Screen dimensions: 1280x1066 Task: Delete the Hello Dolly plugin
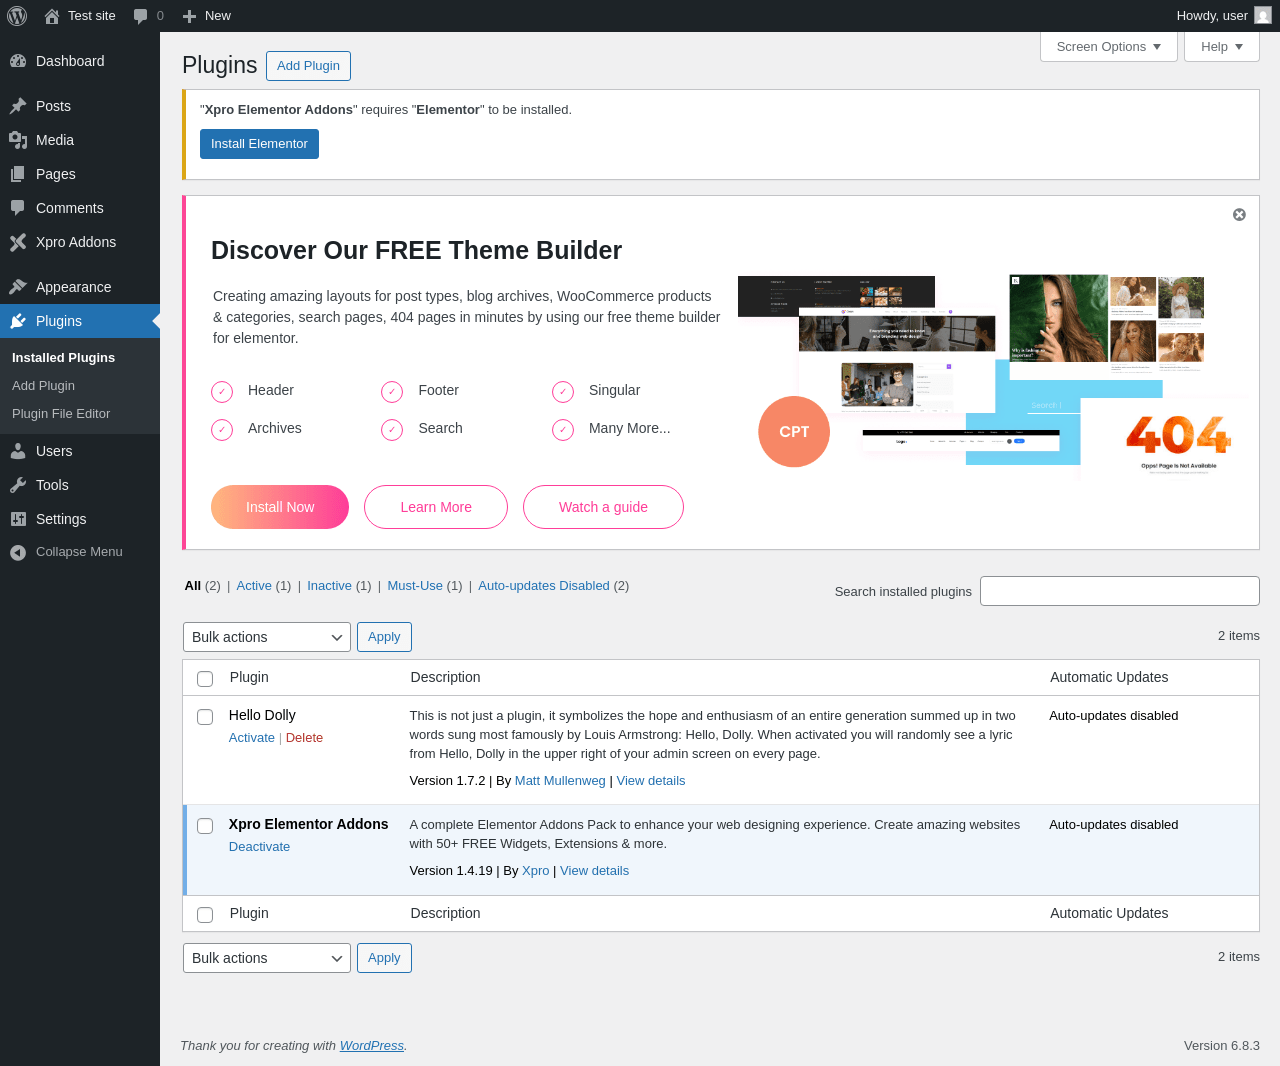tap(304, 738)
